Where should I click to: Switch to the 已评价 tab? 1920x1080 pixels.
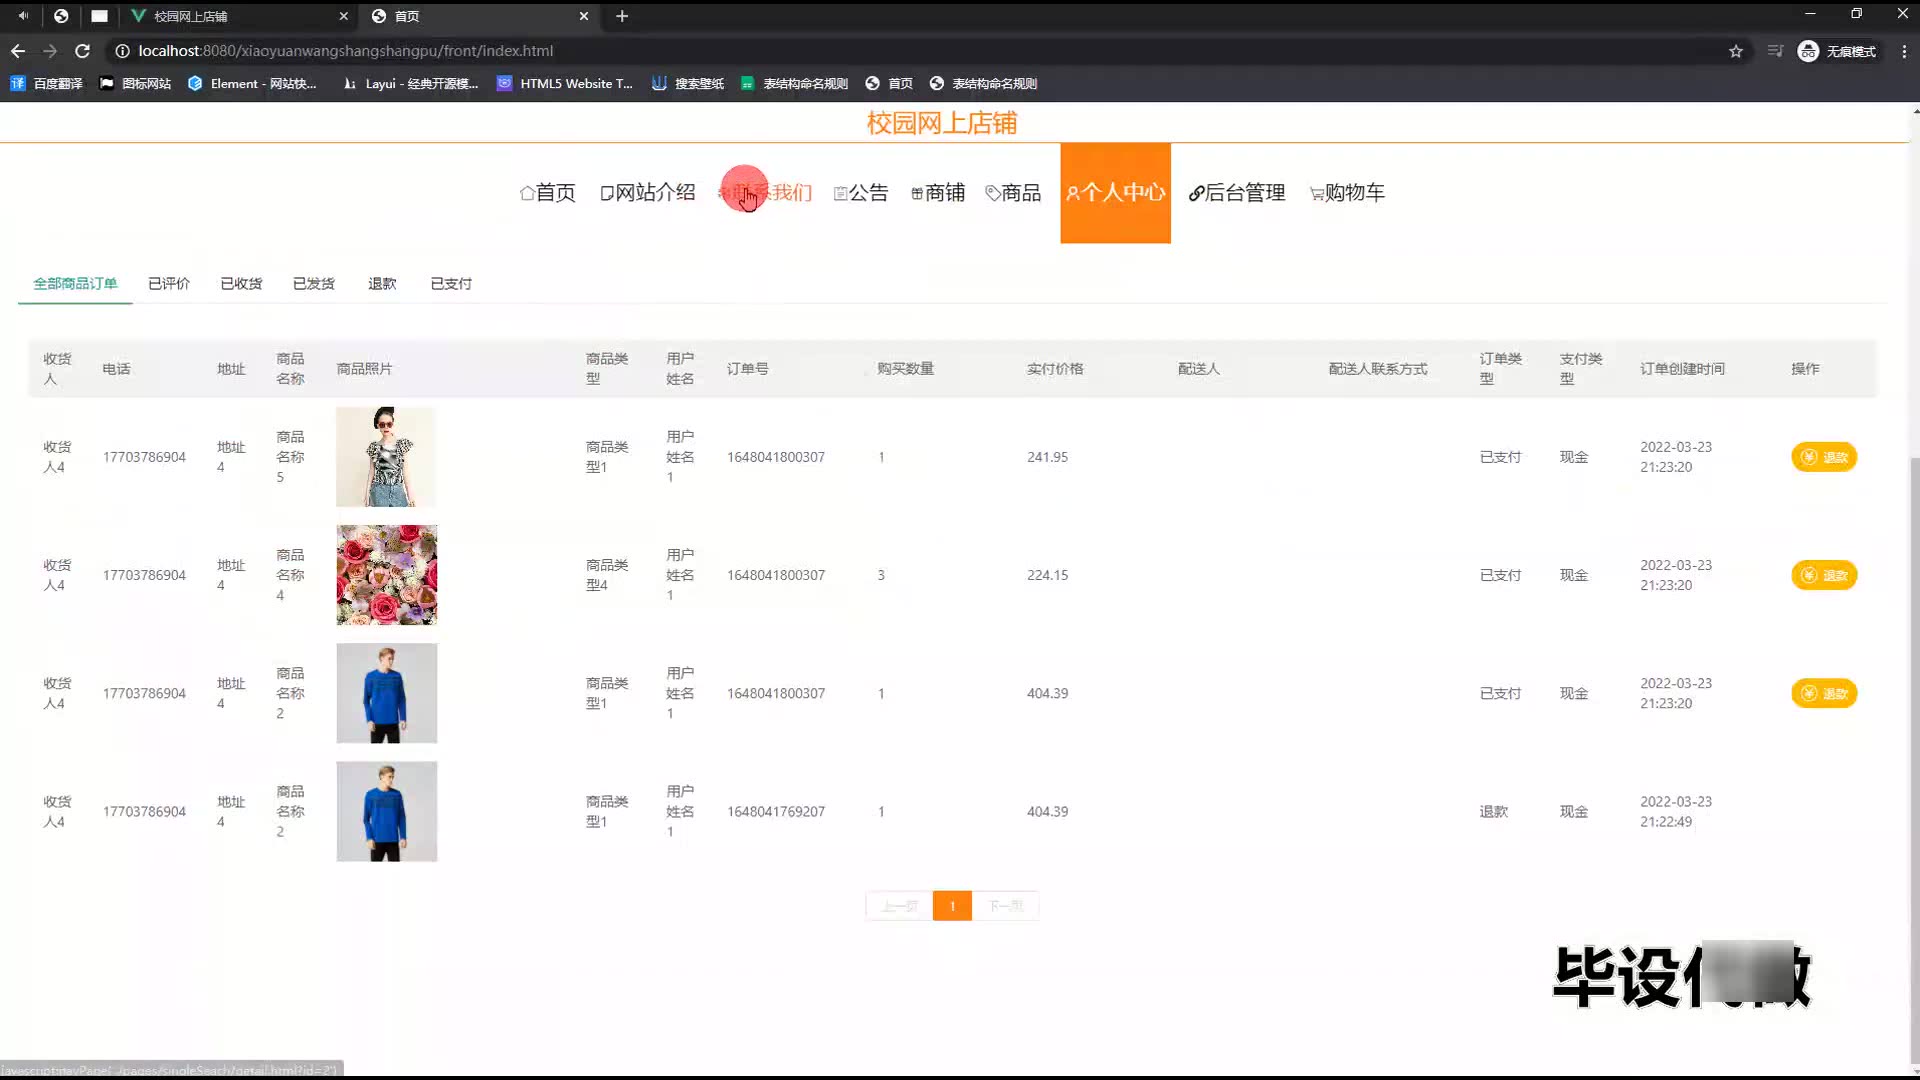[169, 284]
